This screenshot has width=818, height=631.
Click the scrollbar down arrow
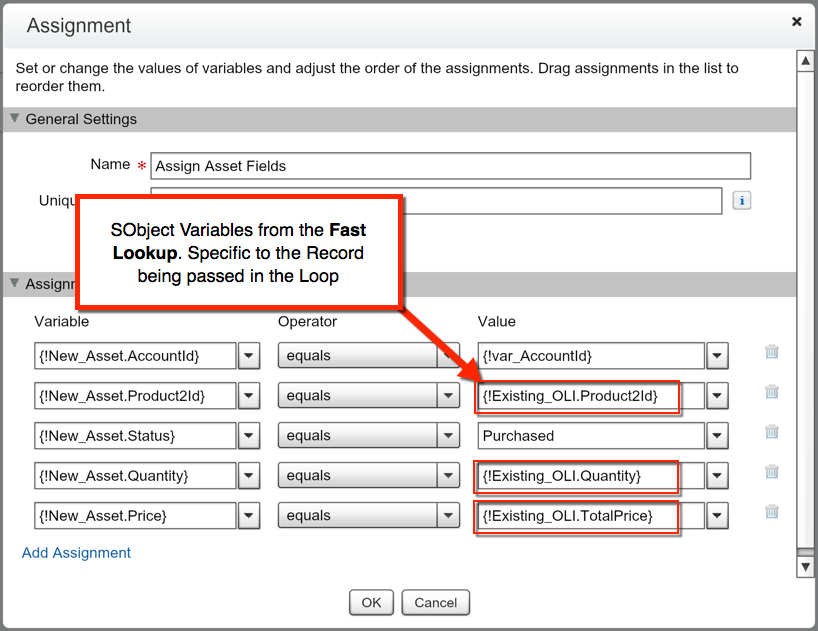click(x=805, y=567)
